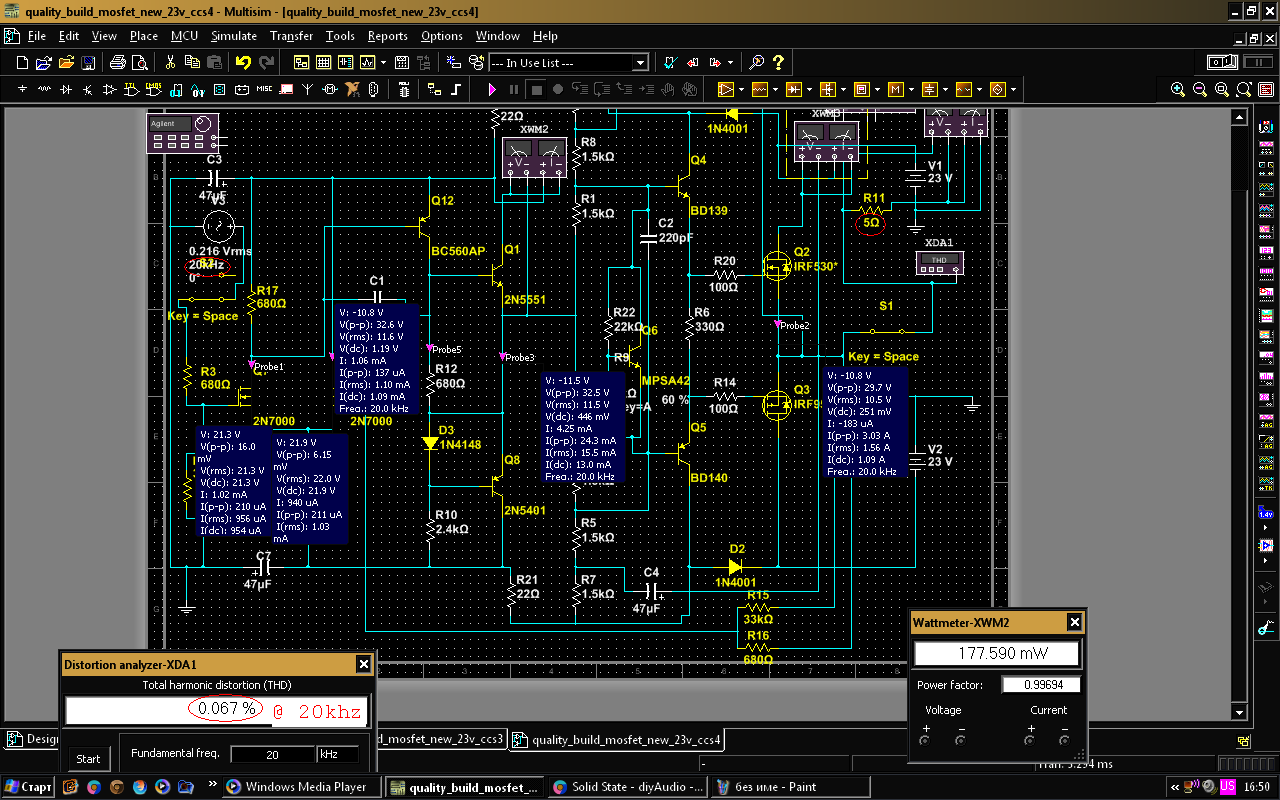Viewport: 1280px width, 800px height.
Task: Open the Agilent instrument in schematic
Action: click(x=183, y=133)
